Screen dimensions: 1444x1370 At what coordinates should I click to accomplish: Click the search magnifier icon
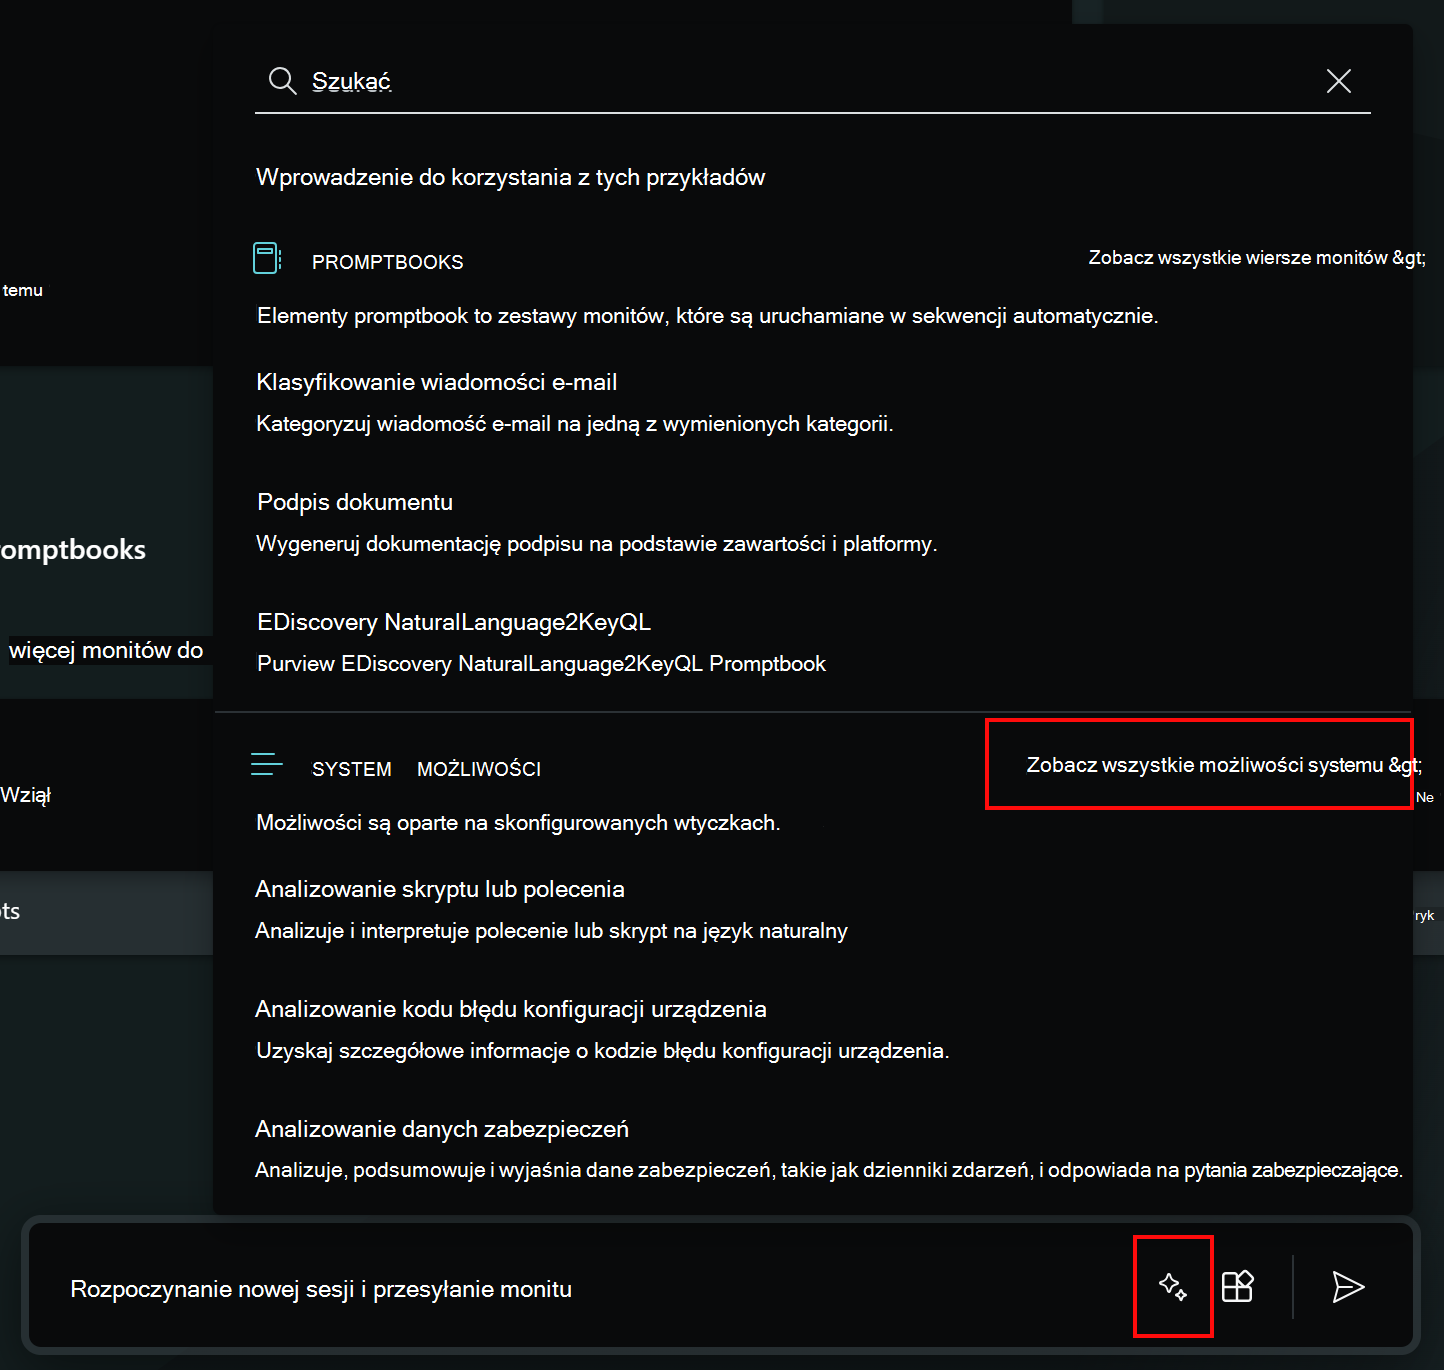(283, 81)
